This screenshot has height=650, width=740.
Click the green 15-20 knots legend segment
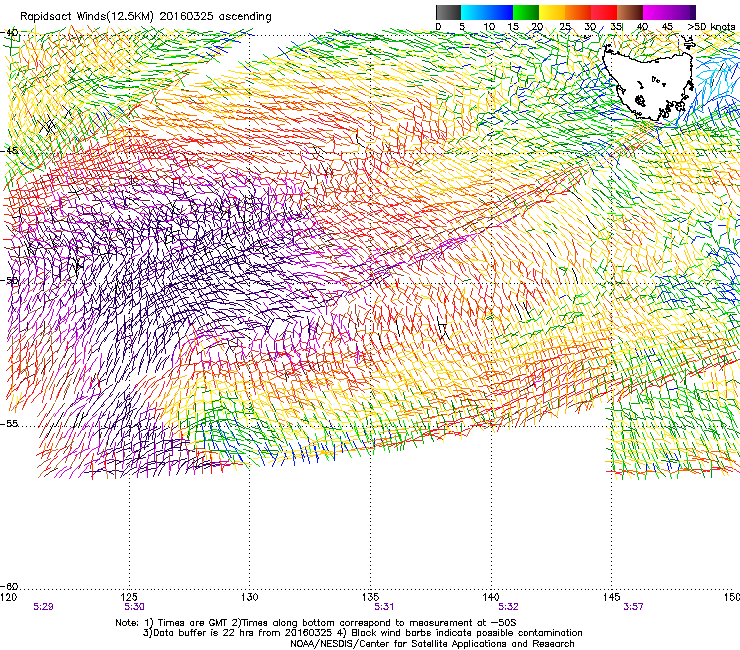point(526,12)
